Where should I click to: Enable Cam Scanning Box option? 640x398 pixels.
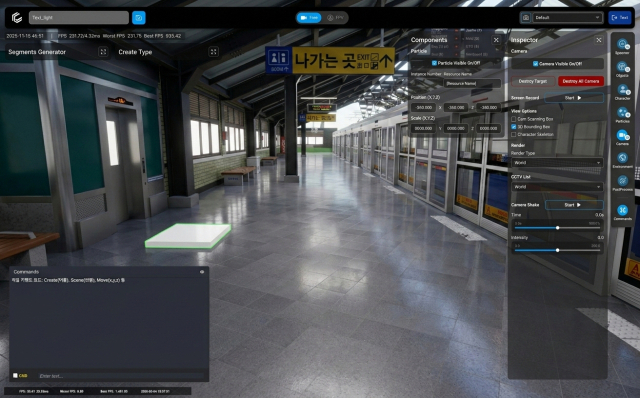[514, 119]
